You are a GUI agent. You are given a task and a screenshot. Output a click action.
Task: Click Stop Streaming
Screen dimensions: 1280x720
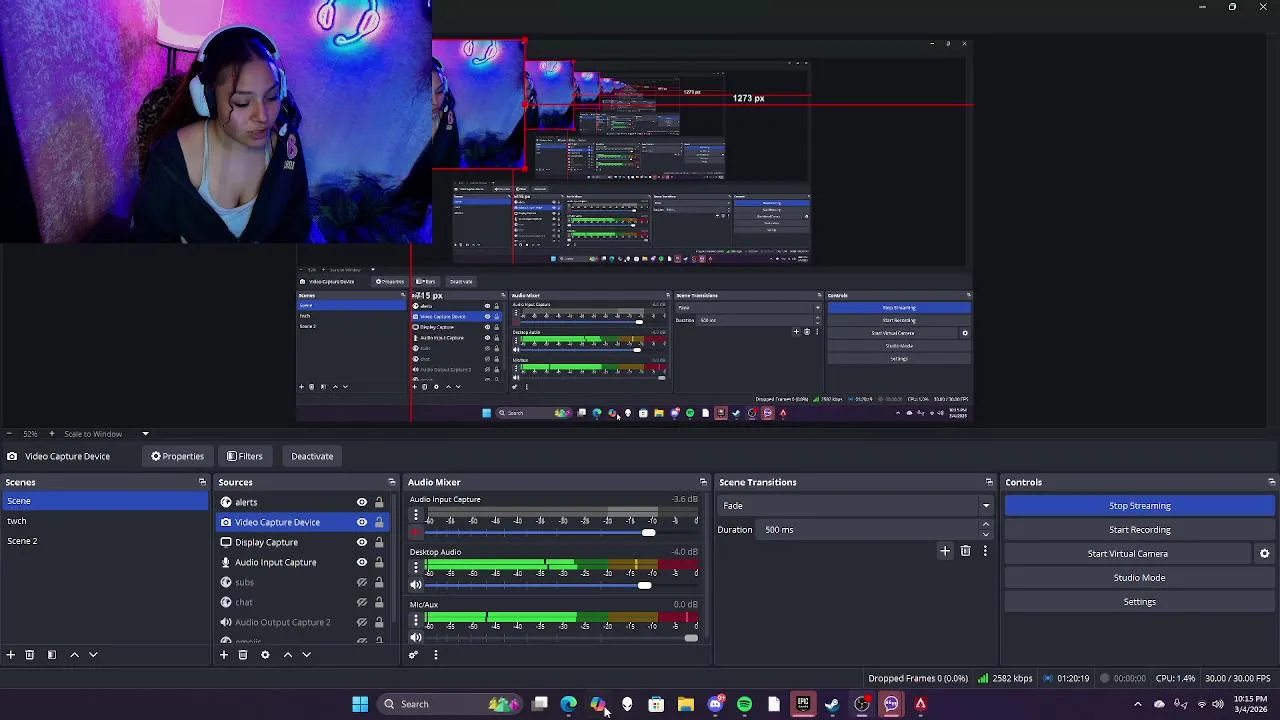(x=1140, y=506)
